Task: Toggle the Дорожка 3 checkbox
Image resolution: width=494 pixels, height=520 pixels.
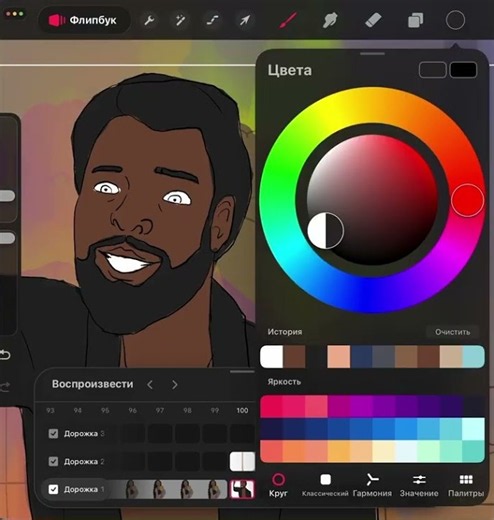Action: 53,434
